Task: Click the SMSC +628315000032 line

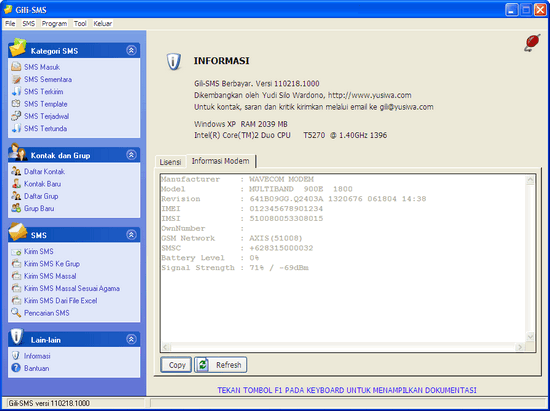Action: (237, 248)
